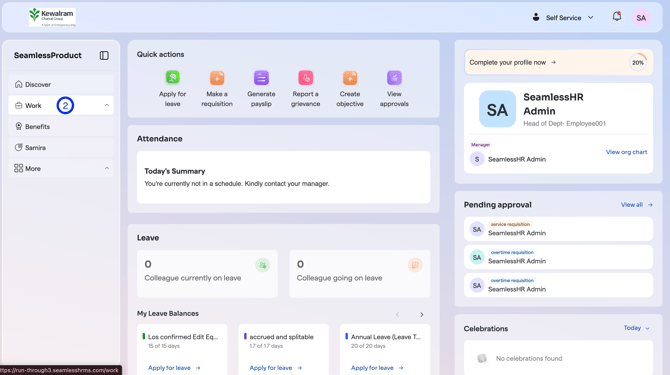Image resolution: width=670 pixels, height=375 pixels.
Task: Open the first overtime requisition approval
Action: pyautogui.click(x=558, y=258)
